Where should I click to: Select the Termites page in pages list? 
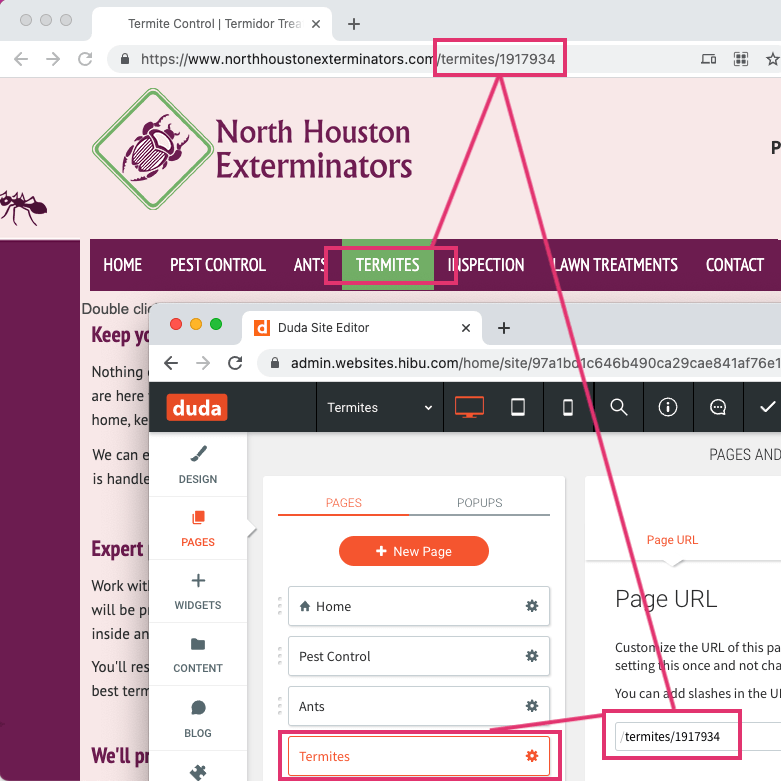pos(419,756)
